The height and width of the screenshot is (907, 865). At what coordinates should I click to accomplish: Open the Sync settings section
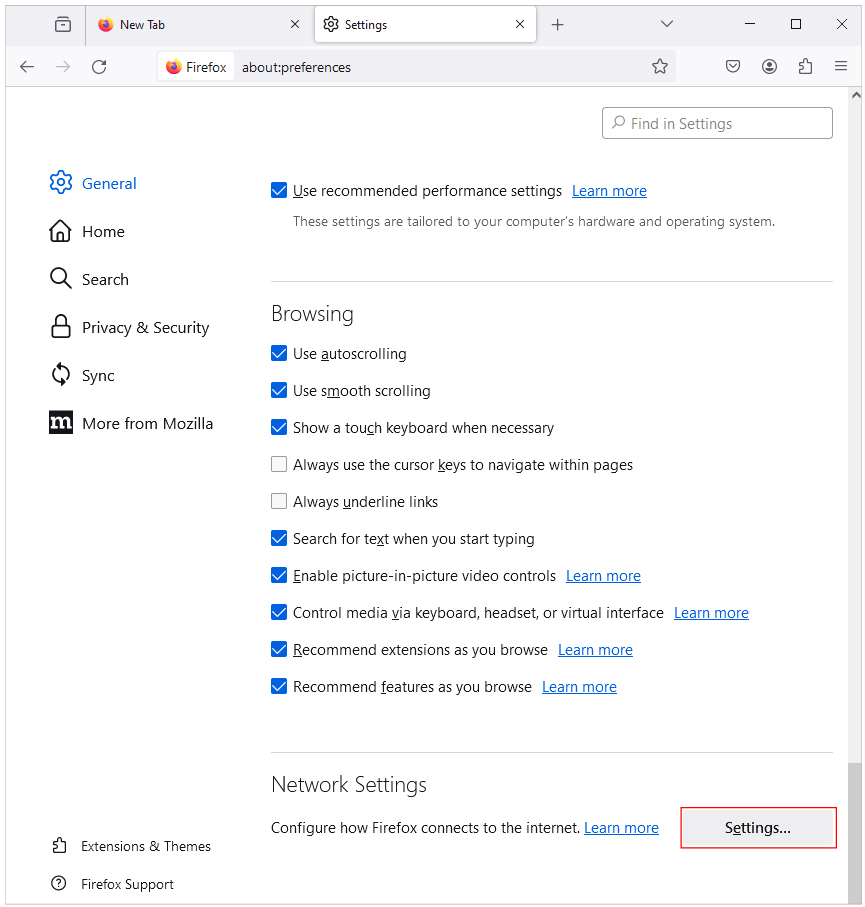pos(97,375)
